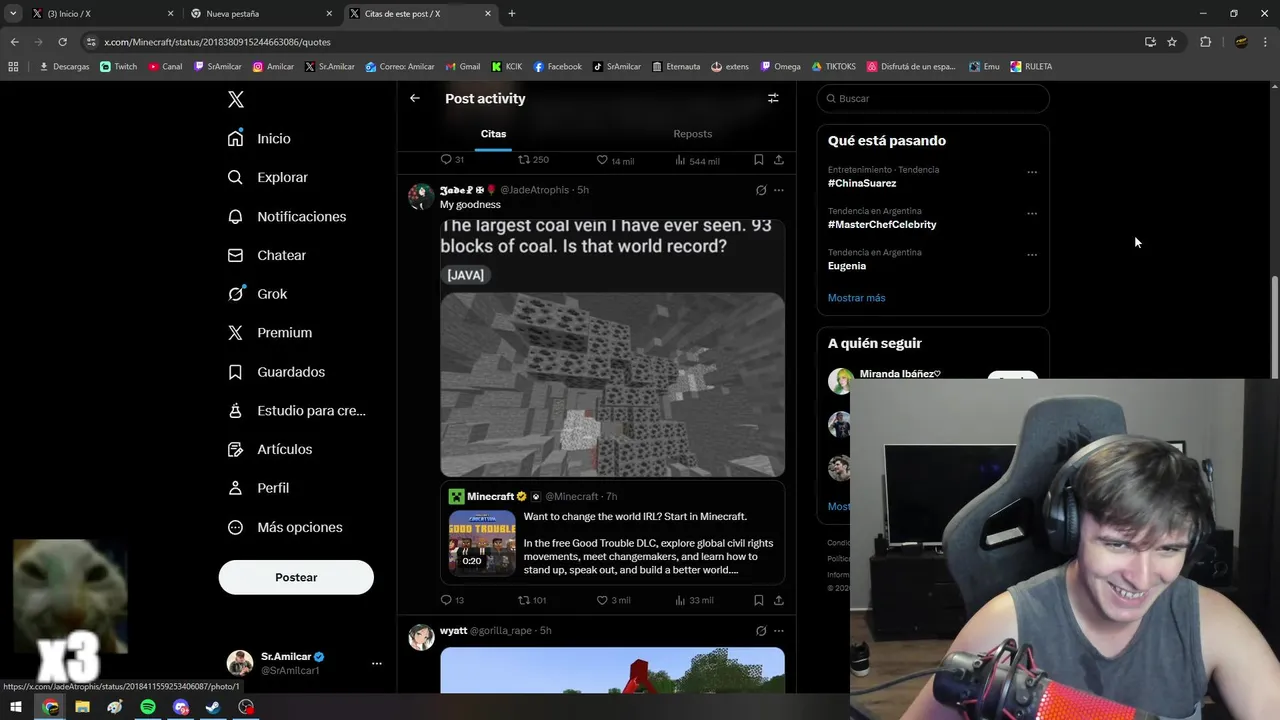Reload the page in Chrome
The image size is (1280, 720).
62,42
